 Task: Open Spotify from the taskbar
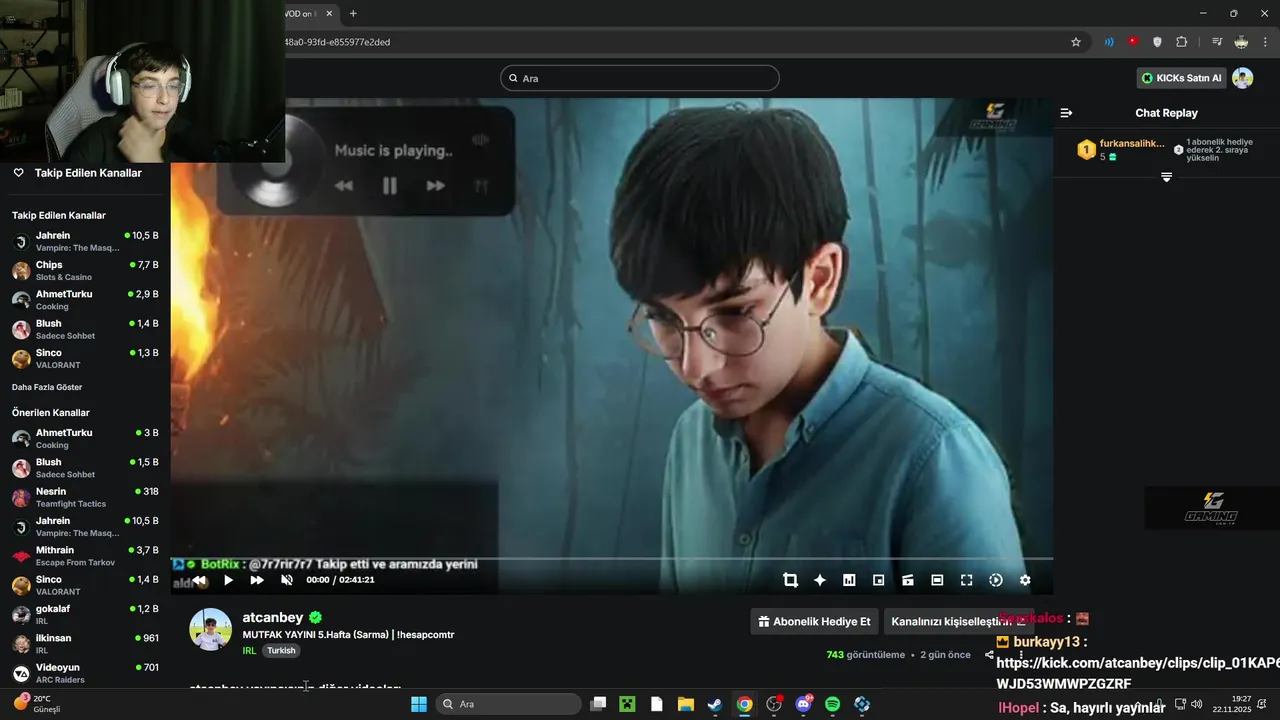pyautogui.click(x=833, y=704)
